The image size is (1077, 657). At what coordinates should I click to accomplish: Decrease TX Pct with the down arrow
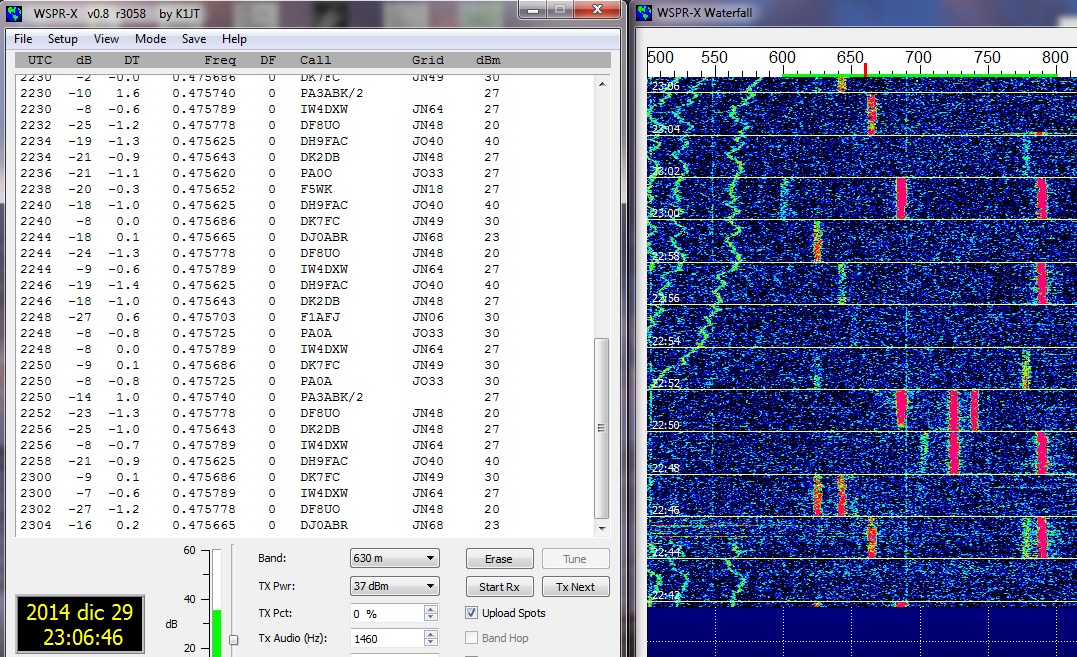(431, 617)
